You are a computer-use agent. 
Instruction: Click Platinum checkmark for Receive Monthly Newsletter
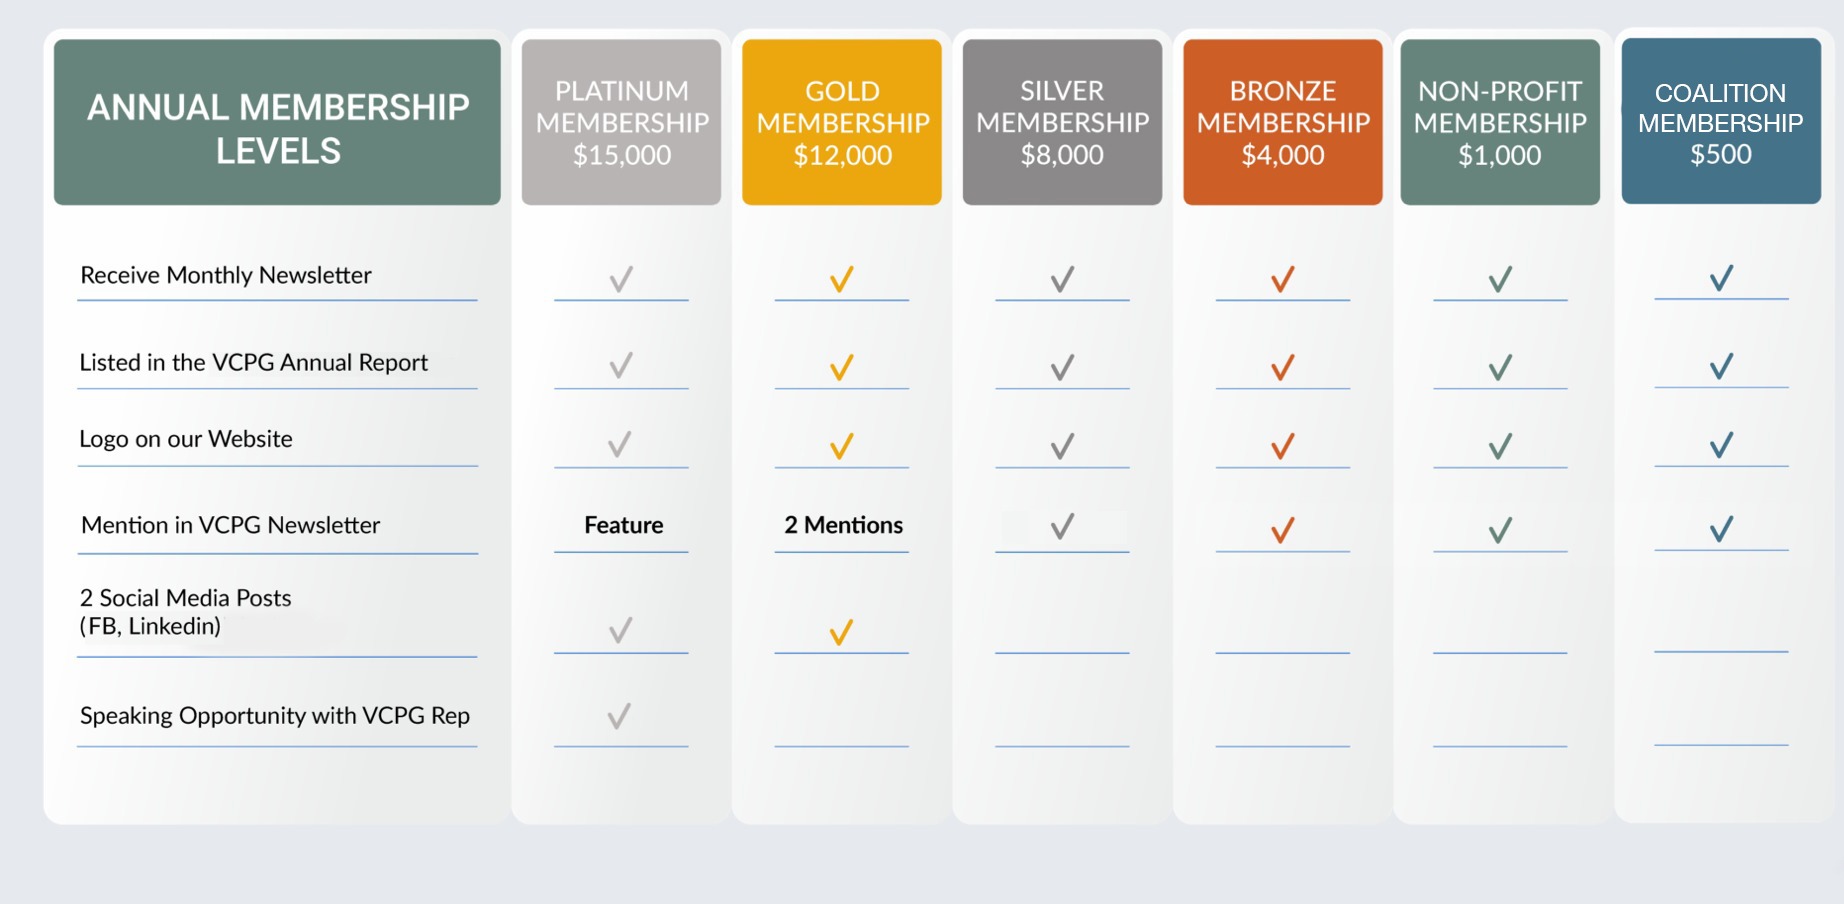pos(621,279)
